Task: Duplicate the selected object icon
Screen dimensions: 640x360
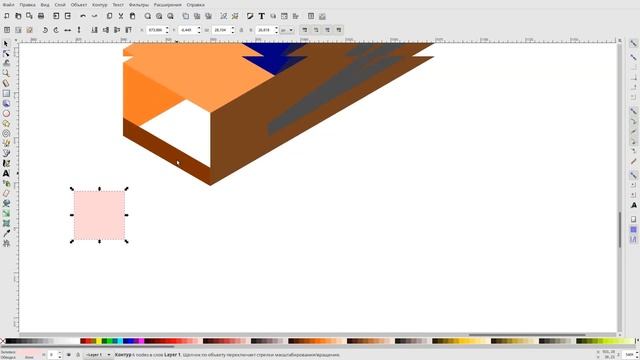Action: 186,16
